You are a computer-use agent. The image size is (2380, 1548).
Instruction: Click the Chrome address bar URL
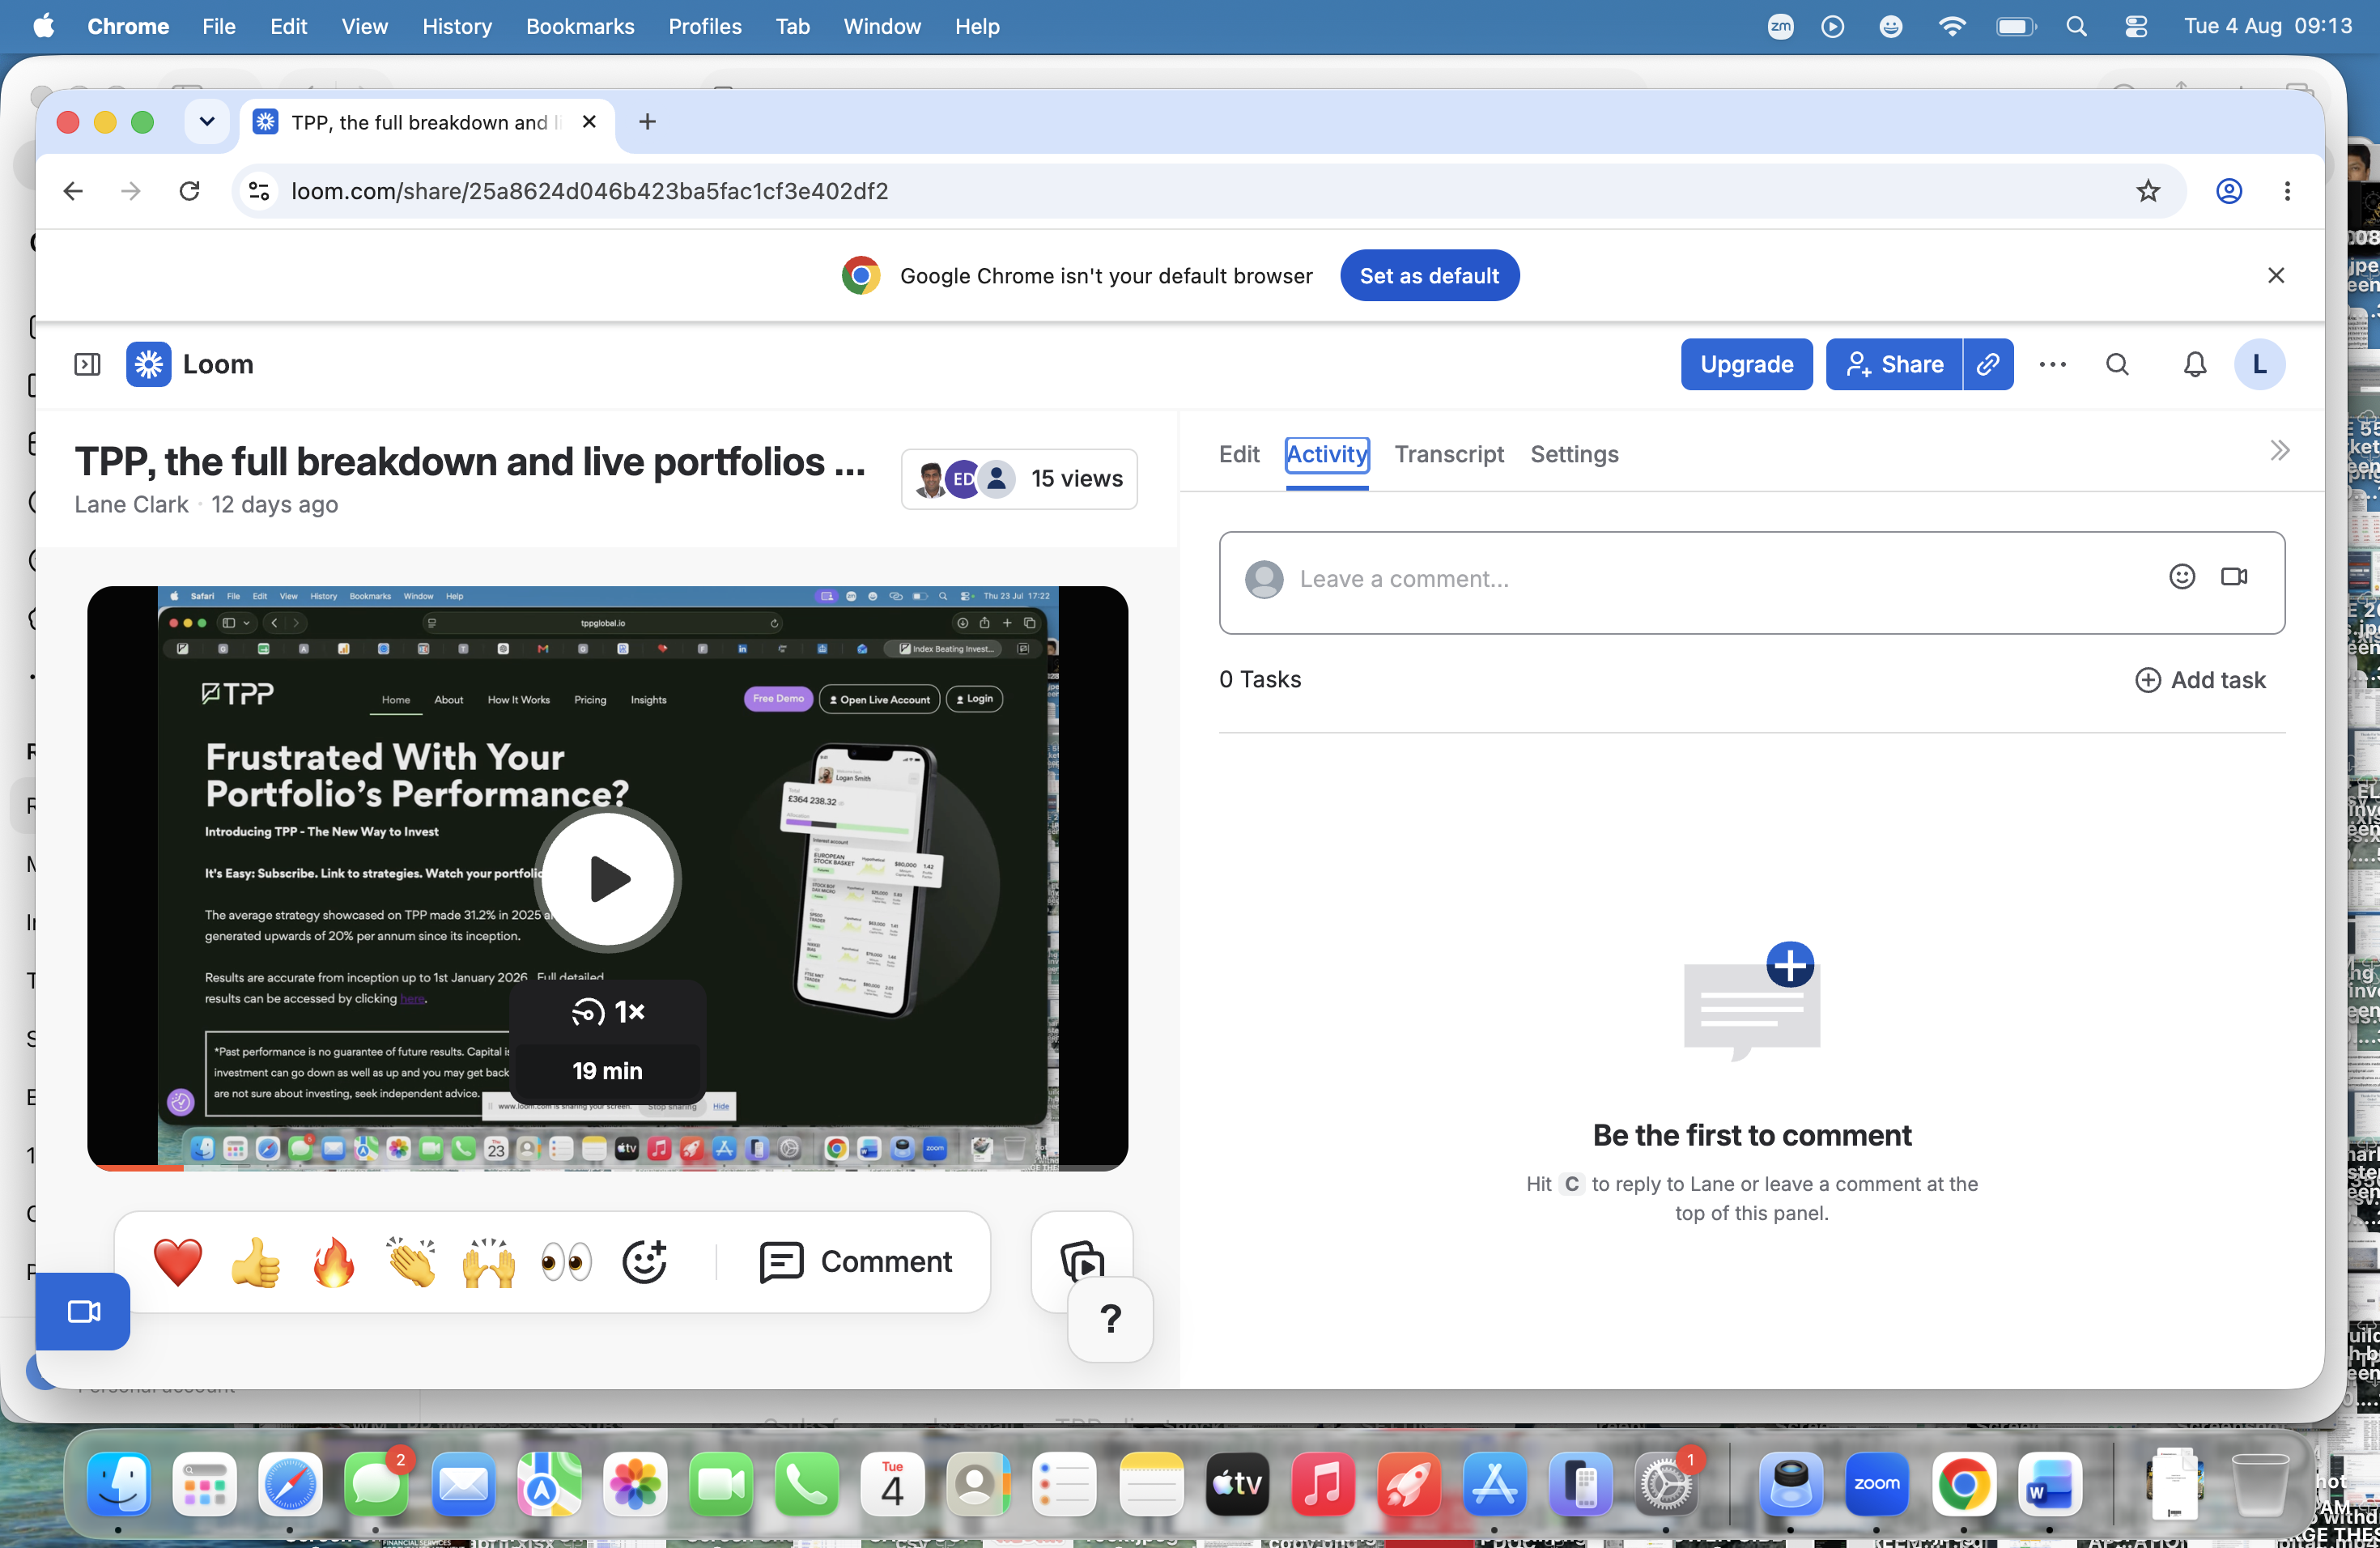pos(589,191)
